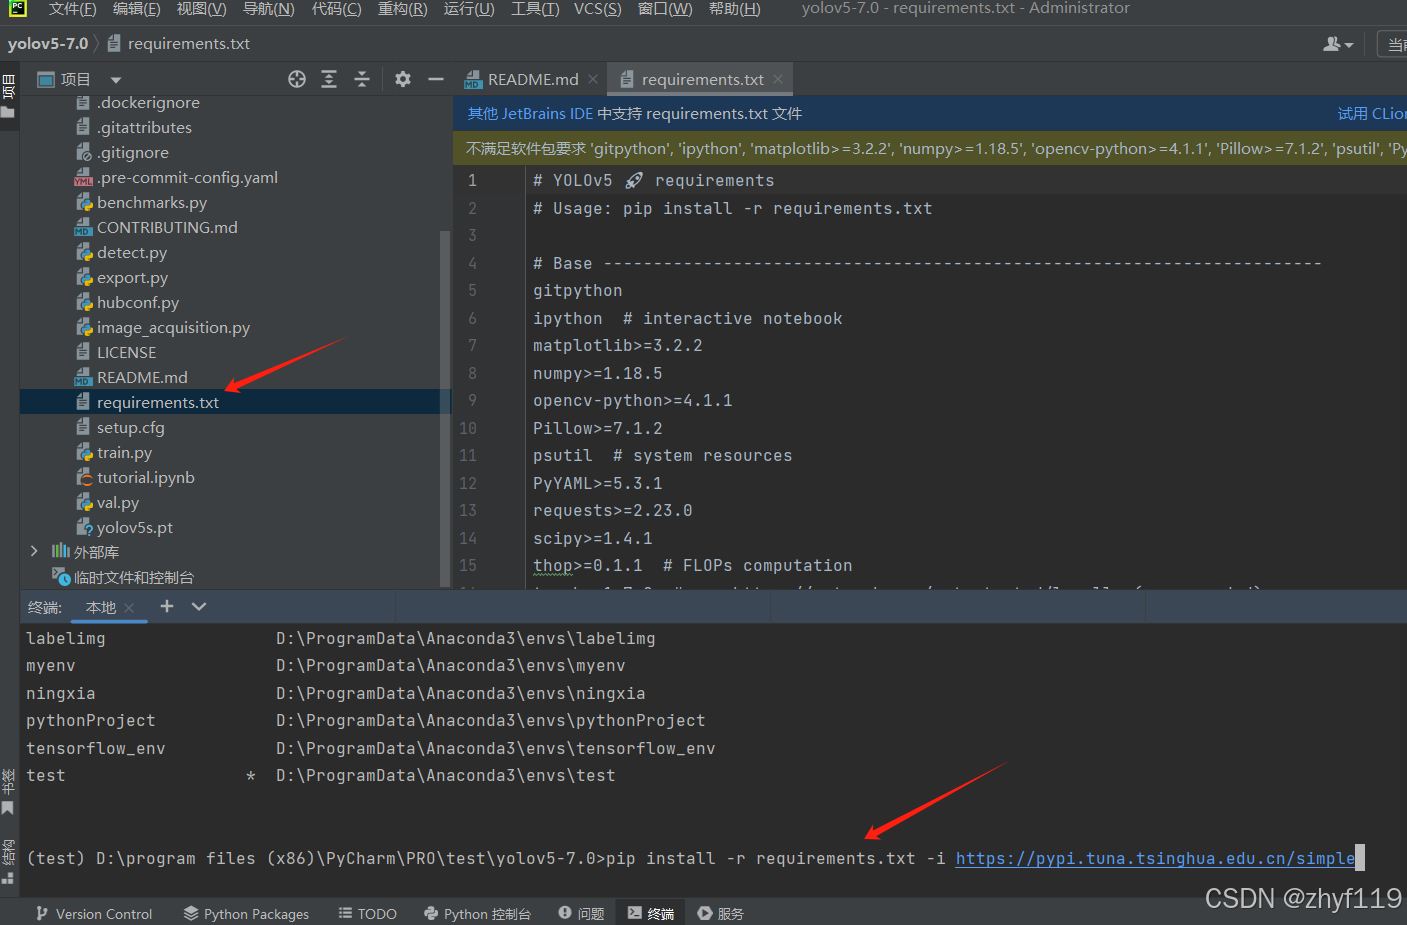Select hubconf.py in project tree
1407x925 pixels.
click(138, 302)
